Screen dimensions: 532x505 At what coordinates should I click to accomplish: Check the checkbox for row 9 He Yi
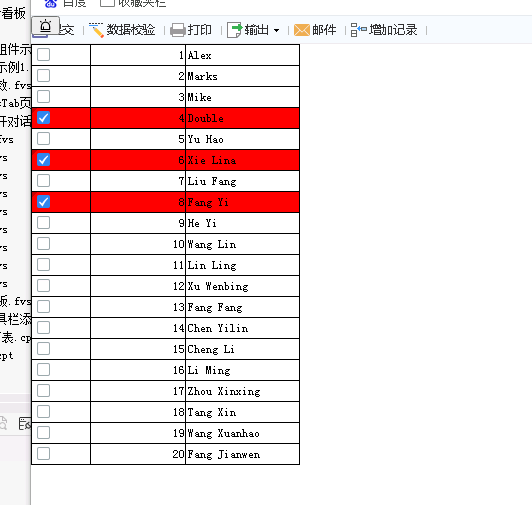[x=43, y=223]
